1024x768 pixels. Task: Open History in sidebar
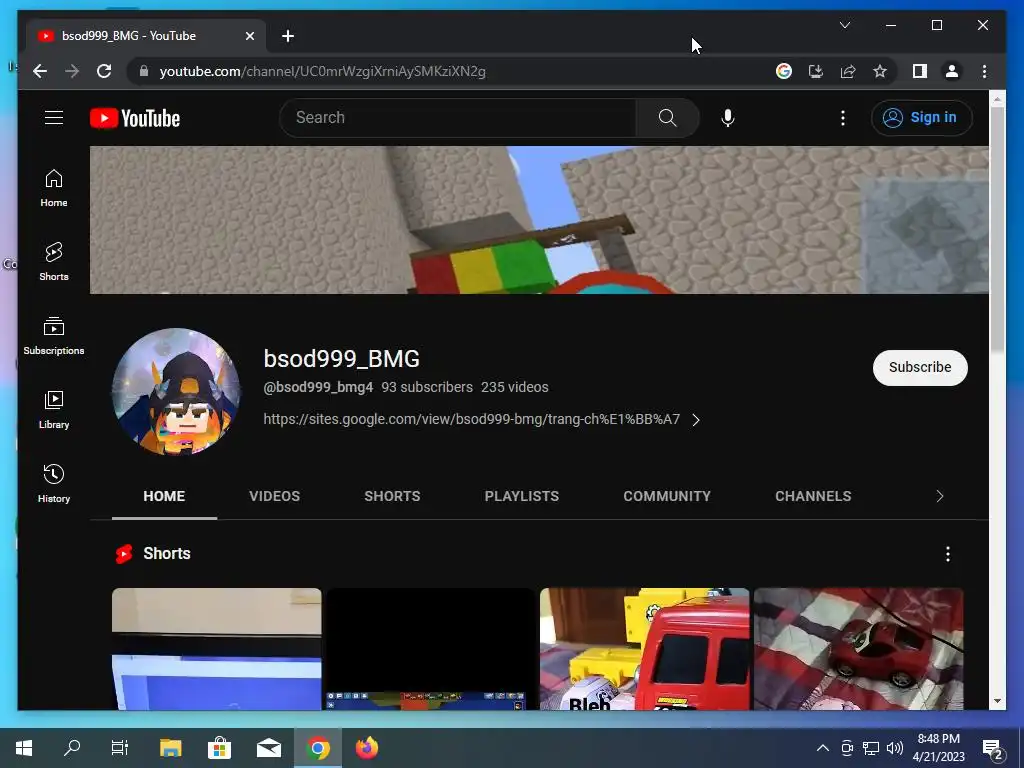[54, 484]
